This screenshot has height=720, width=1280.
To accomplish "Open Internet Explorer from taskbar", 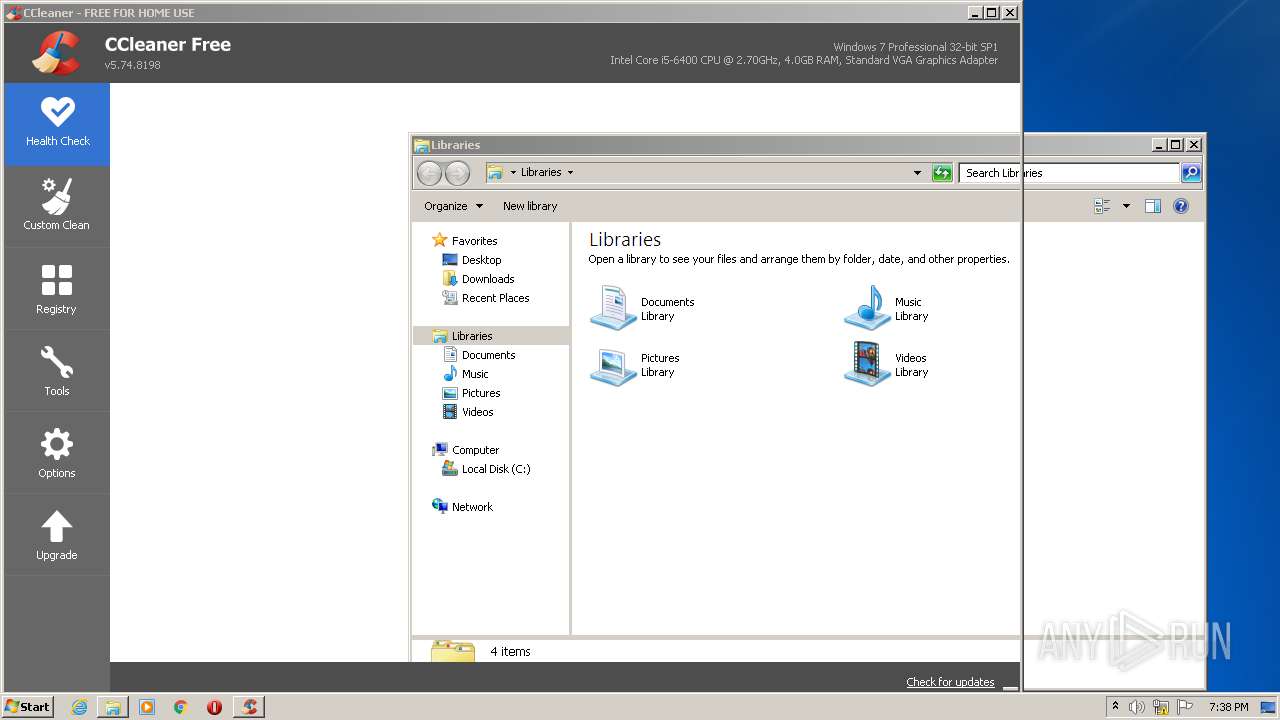I will [79, 707].
